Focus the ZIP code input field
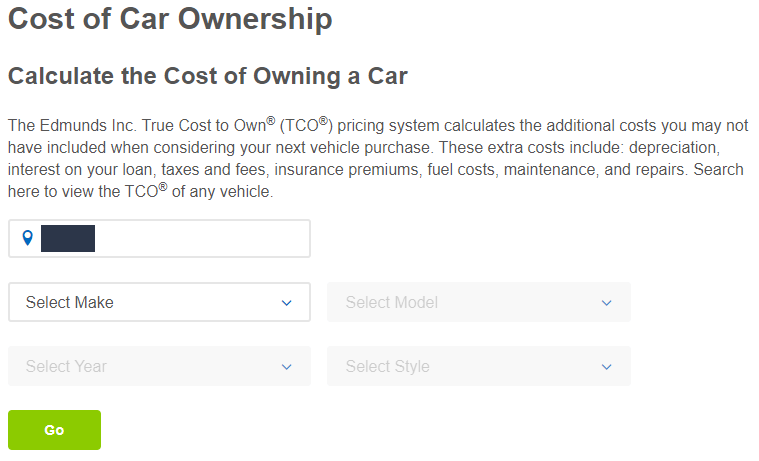Image resolution: width=759 pixels, height=461 pixels. click(159, 238)
